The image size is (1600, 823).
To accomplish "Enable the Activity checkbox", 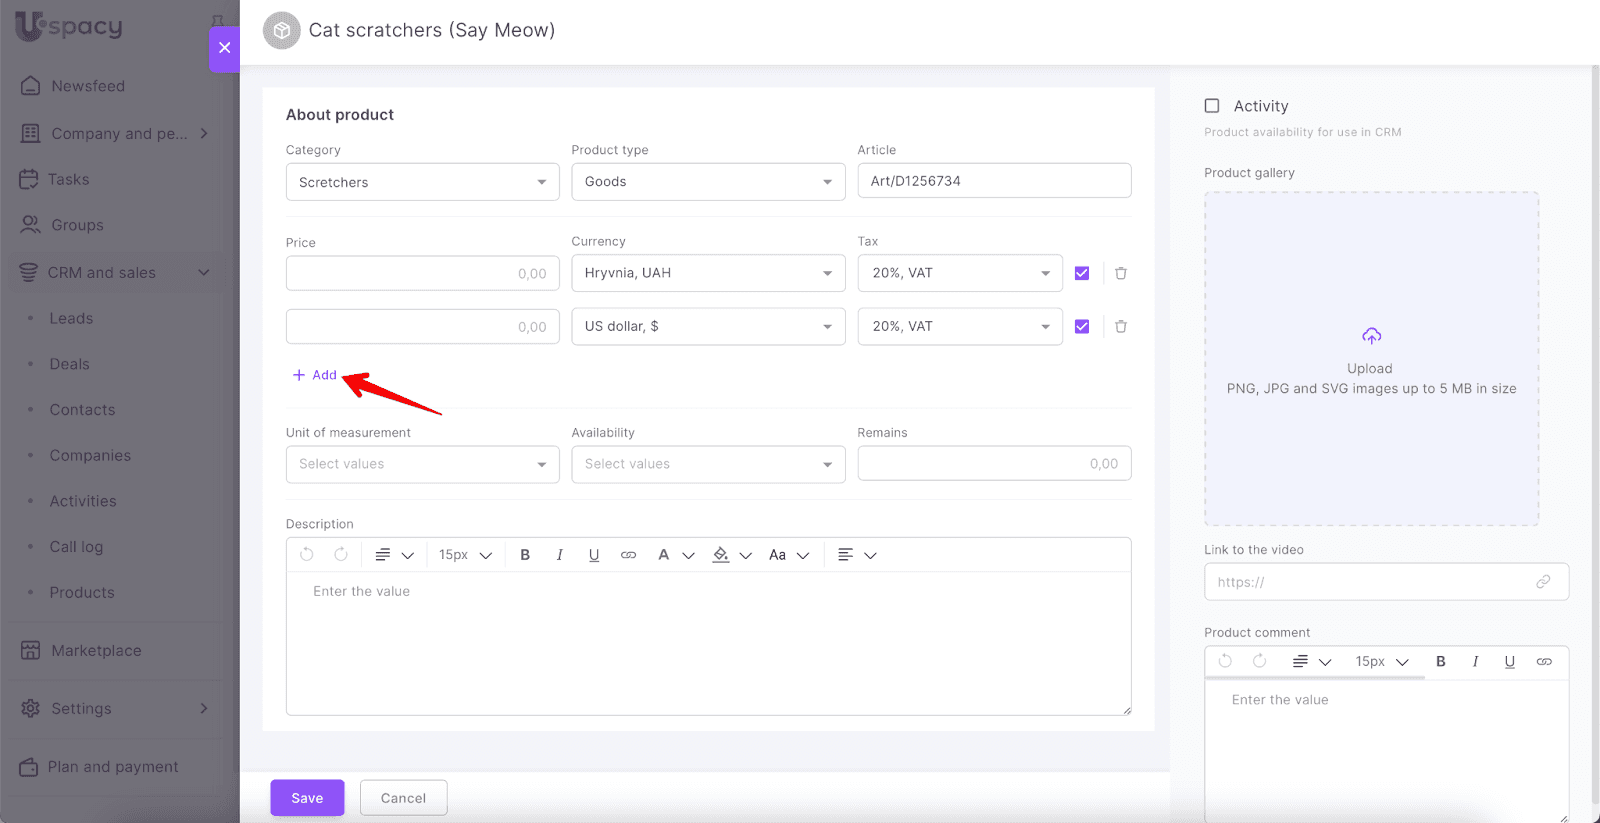I will (x=1212, y=106).
